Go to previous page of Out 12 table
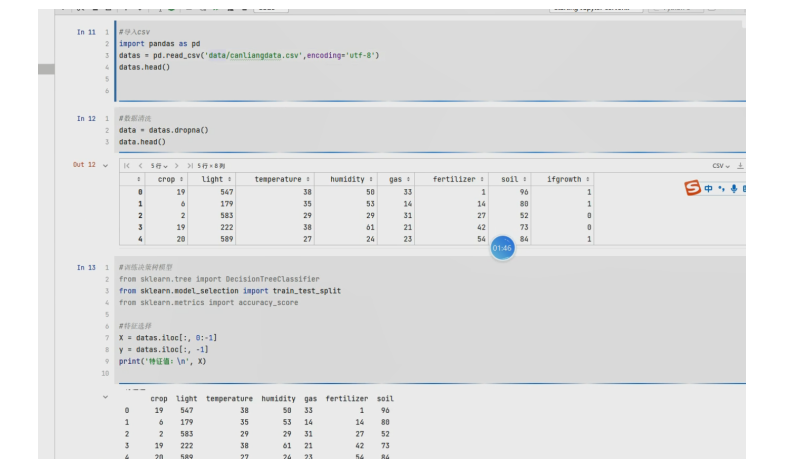The image size is (803, 468). (140, 166)
